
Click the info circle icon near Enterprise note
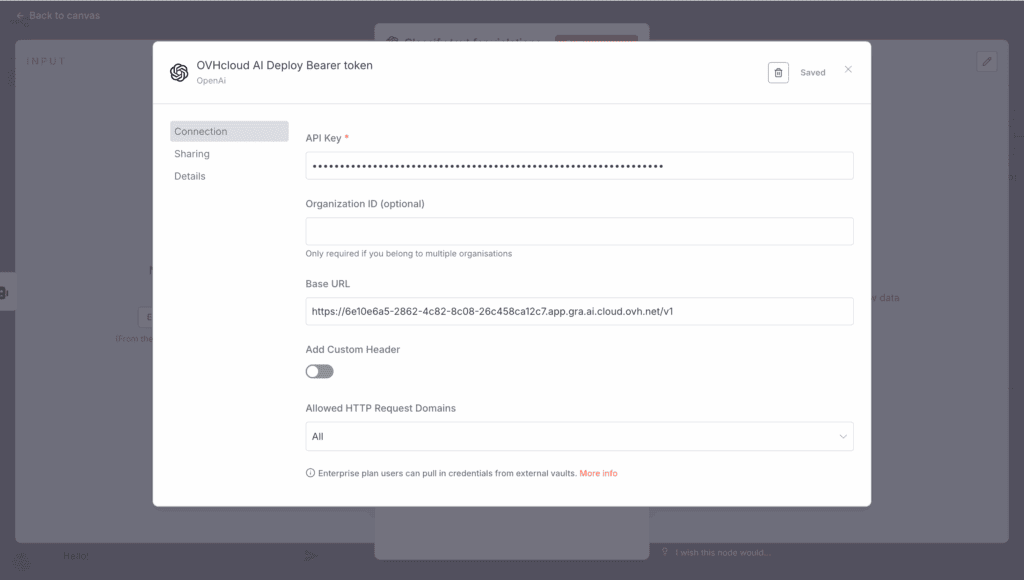tap(310, 473)
